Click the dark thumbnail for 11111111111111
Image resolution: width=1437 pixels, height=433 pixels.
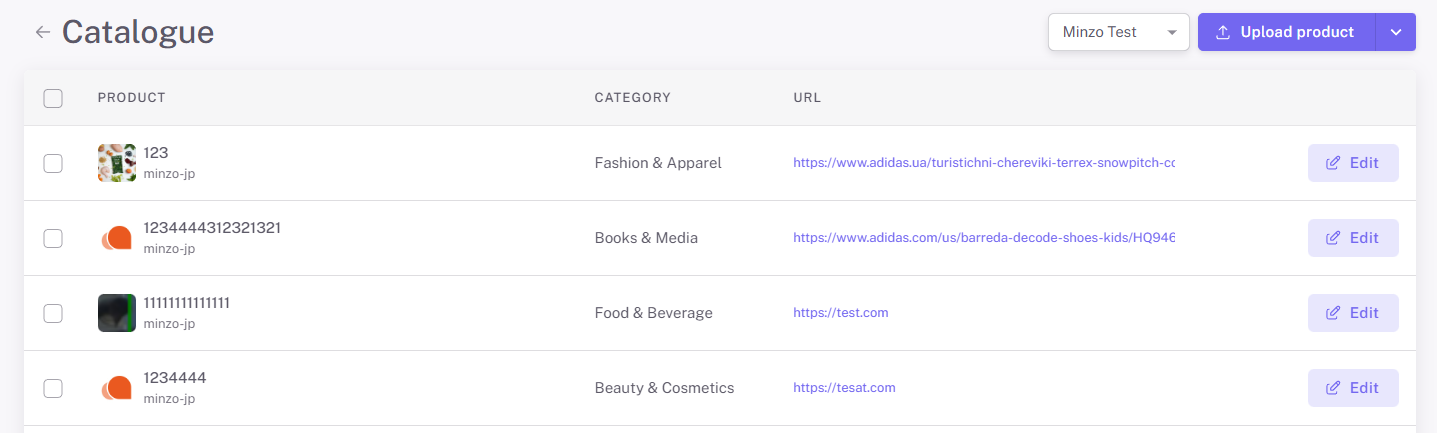pos(116,313)
